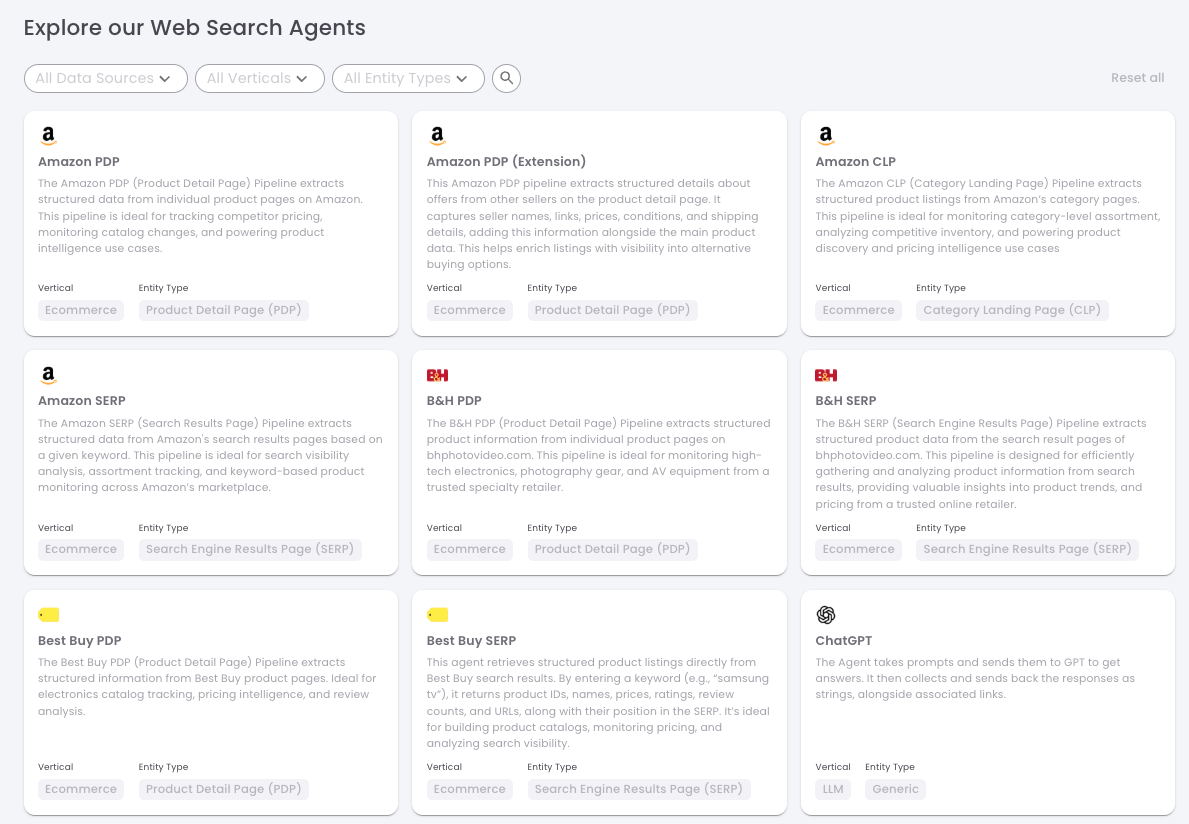The width and height of the screenshot is (1189, 824).
Task: Open the Amazon PDP (Extension) title
Action: click(x=506, y=161)
